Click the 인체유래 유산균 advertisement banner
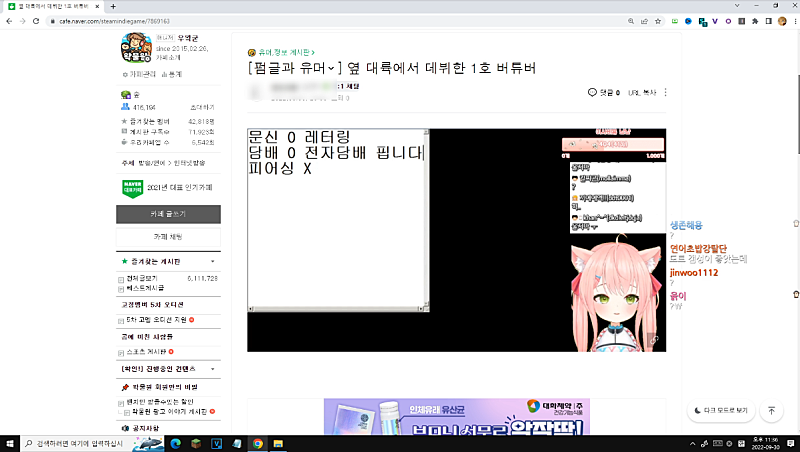The width and height of the screenshot is (800, 452). 457,417
